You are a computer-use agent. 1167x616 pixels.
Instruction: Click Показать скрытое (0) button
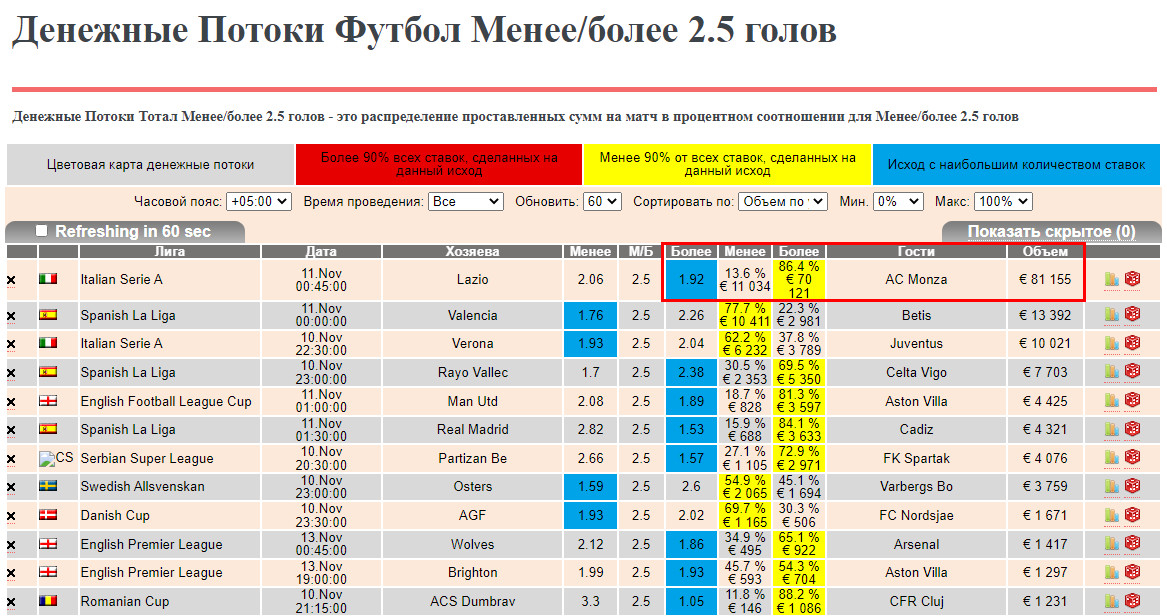coord(1051,231)
